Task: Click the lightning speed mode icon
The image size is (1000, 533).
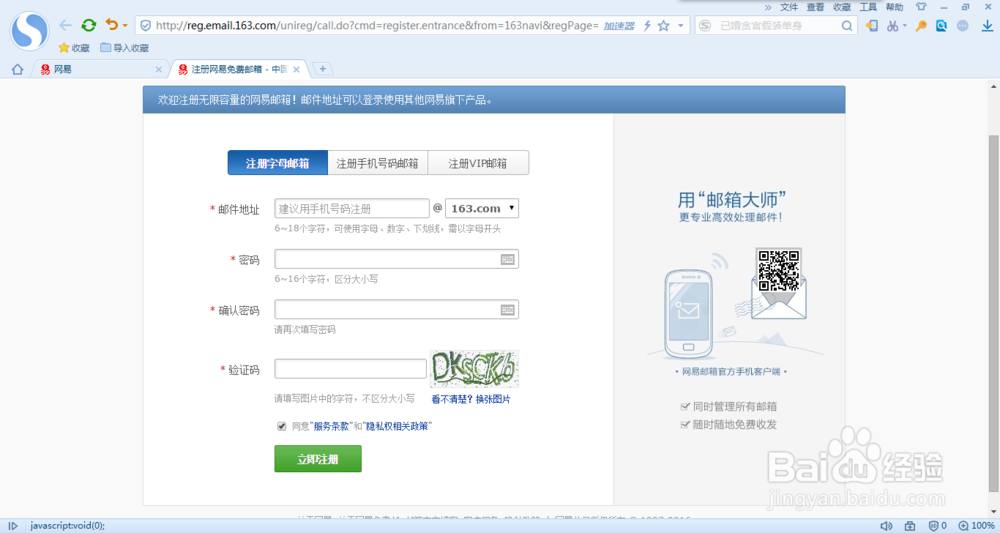Action: click(x=647, y=26)
